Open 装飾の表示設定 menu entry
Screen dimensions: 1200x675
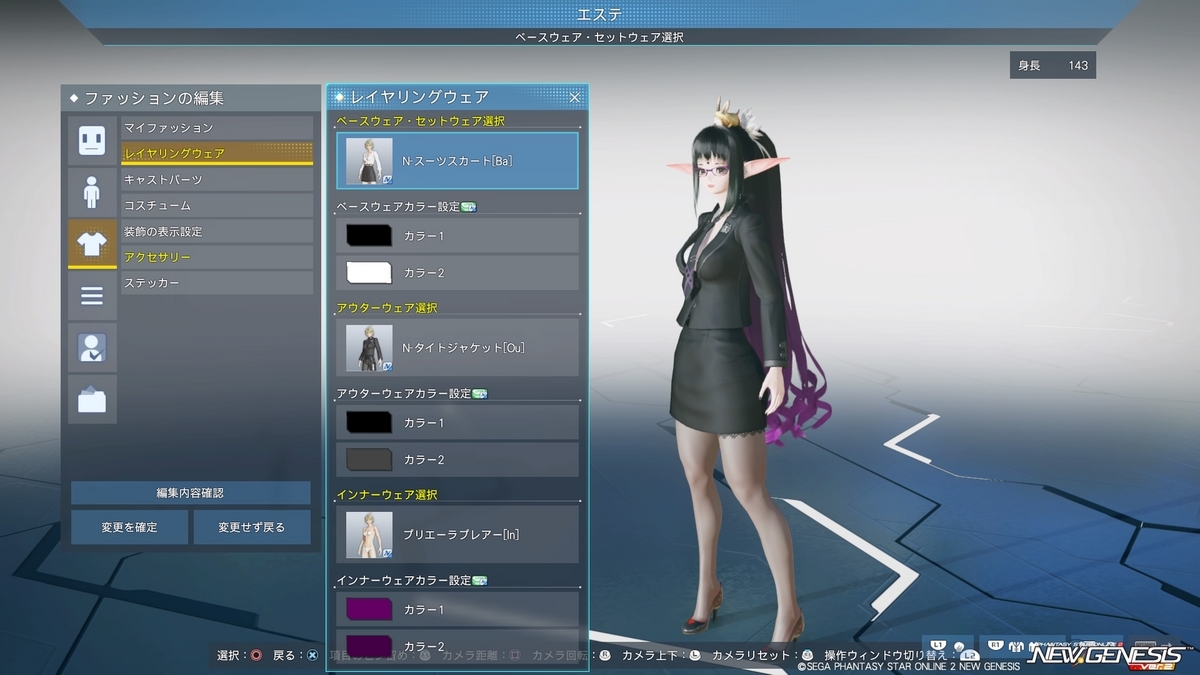(217, 232)
